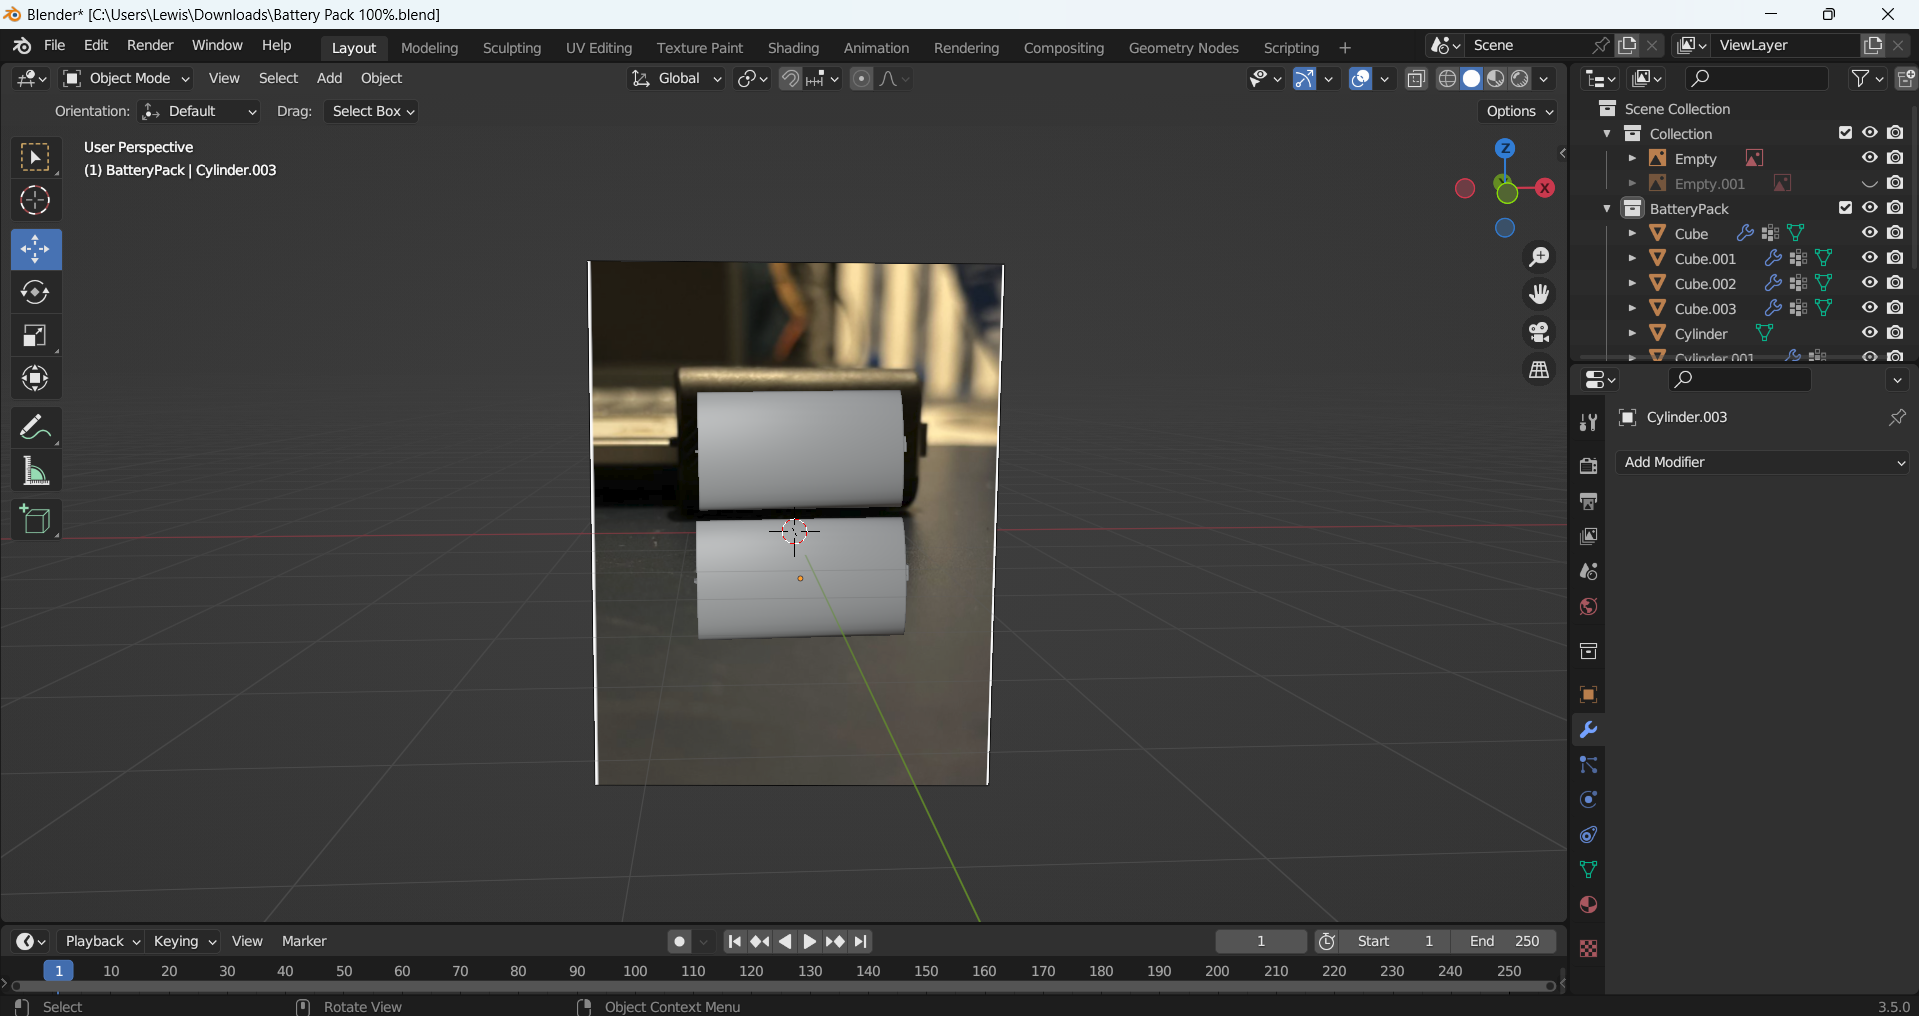Screen dimensions: 1919x1016
Task: Select the Measure ruler tool
Action: coord(35,471)
